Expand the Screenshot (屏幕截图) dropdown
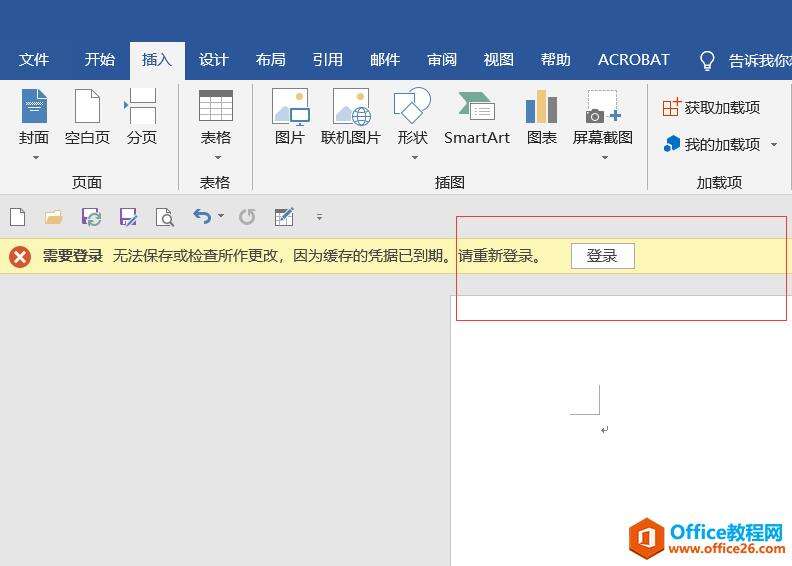The image size is (792, 566). (x=603, y=157)
